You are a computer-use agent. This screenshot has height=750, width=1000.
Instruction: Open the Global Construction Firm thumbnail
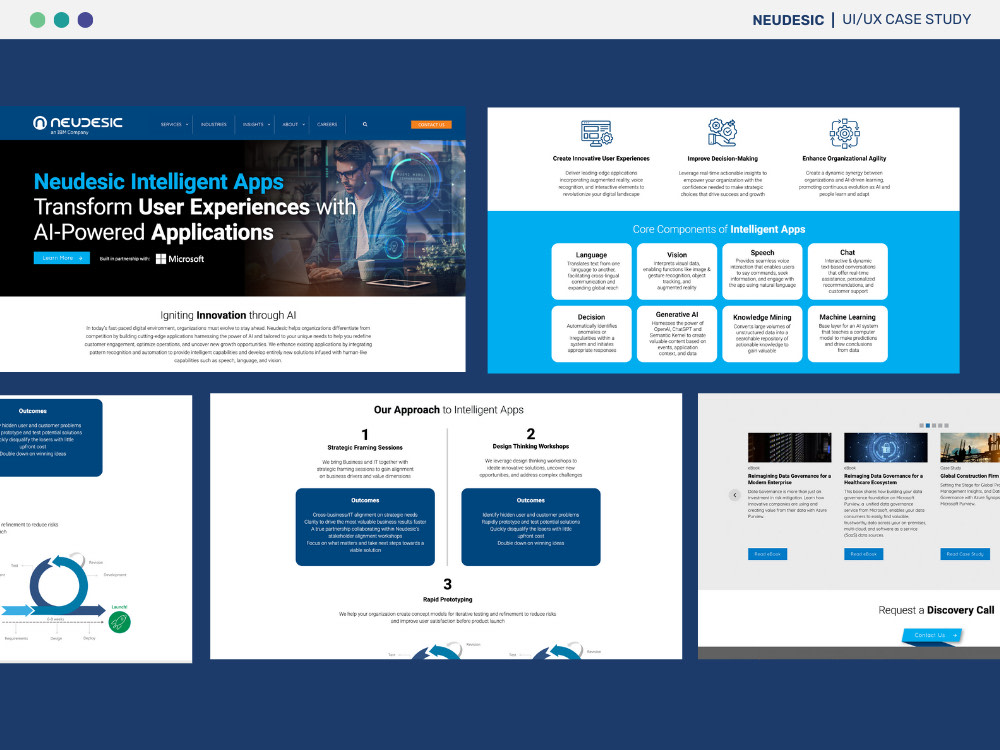pos(970,447)
